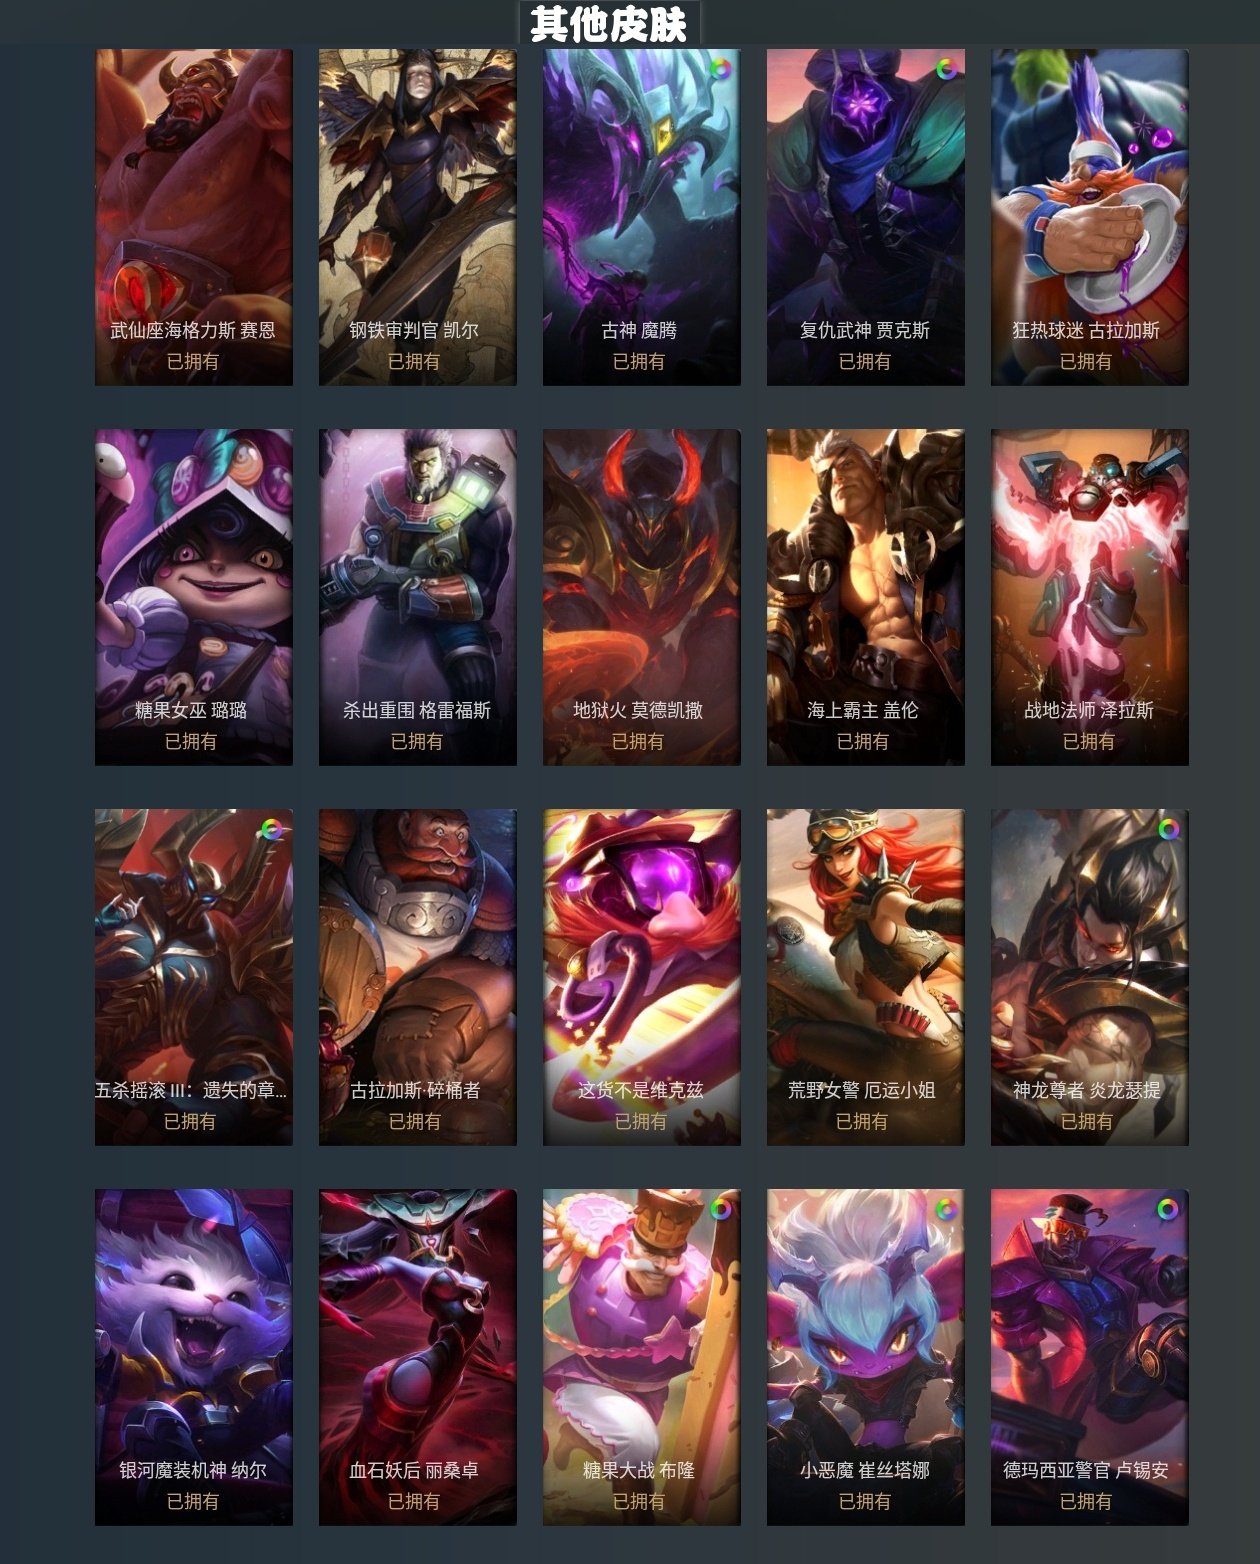Click chroma icon on 五杀摇滚 III card

[271, 829]
